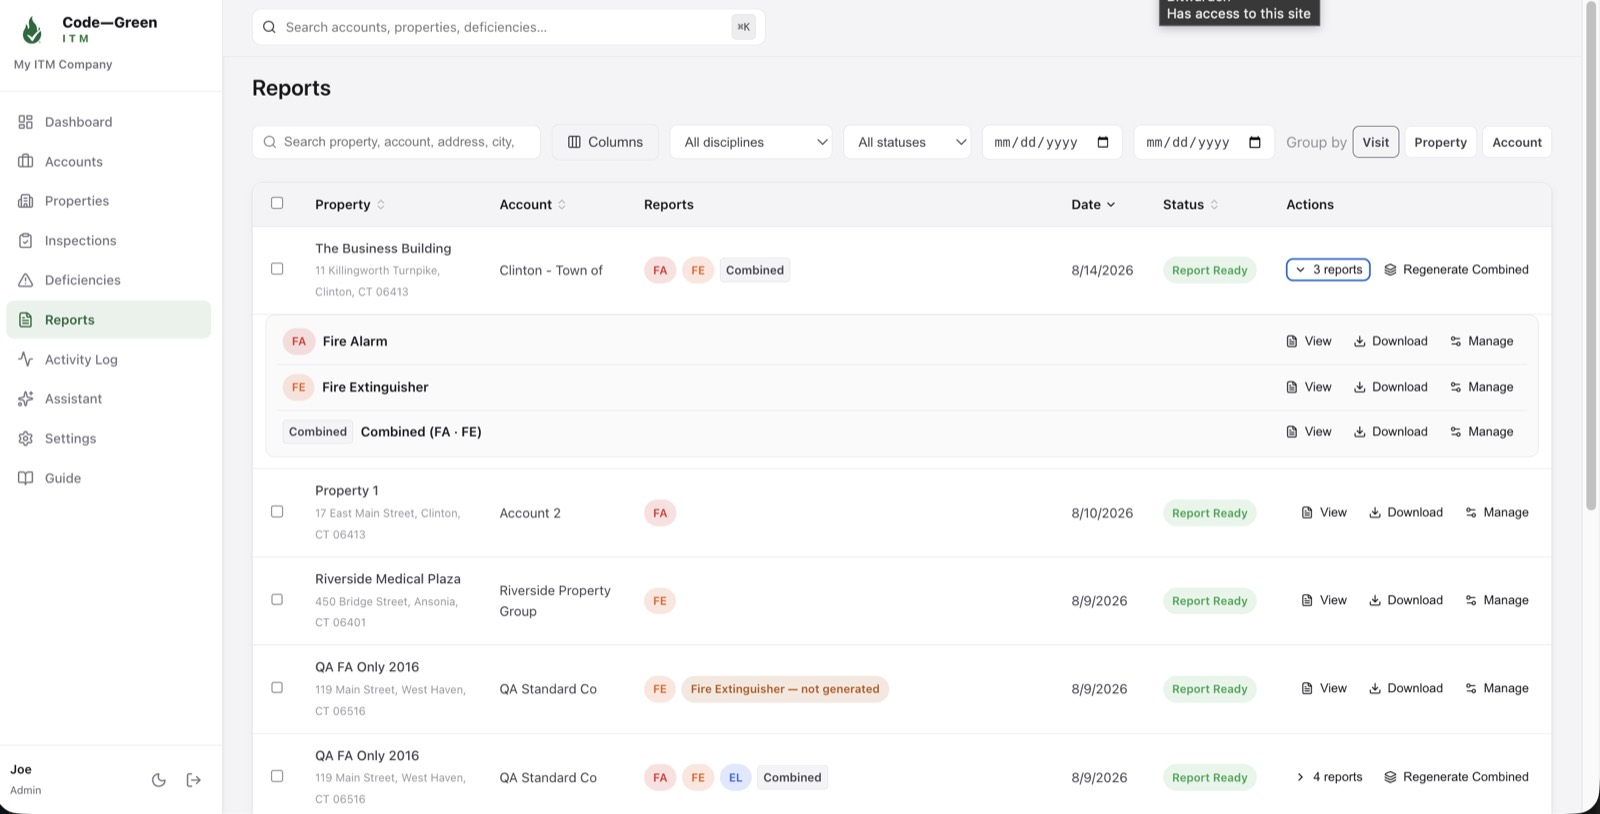The image size is (1600, 814).
Task: Open Settings in sidebar
Action: (x=109, y=439)
